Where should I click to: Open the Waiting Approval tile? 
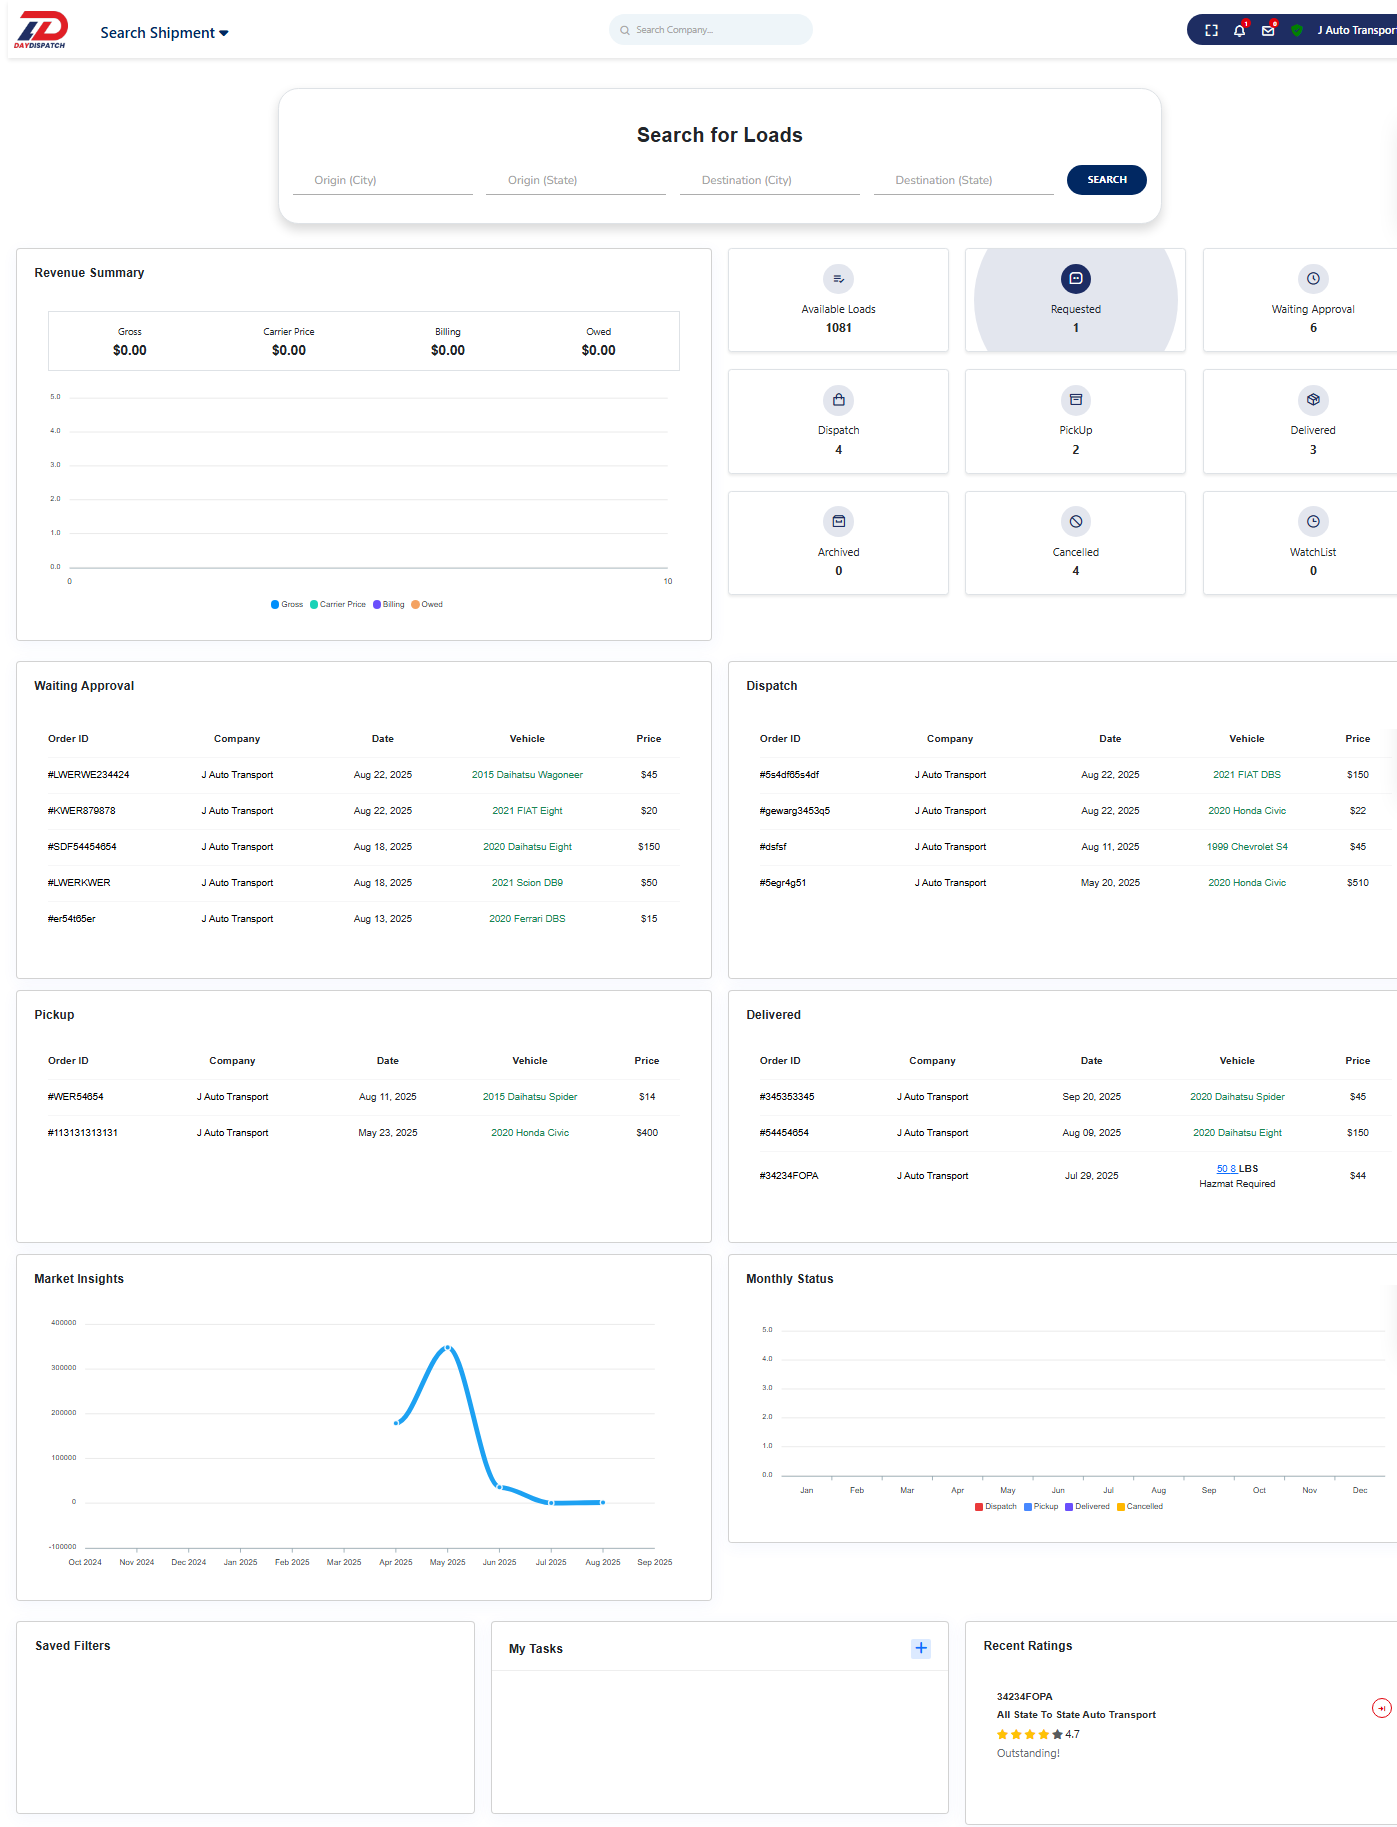click(x=1312, y=300)
